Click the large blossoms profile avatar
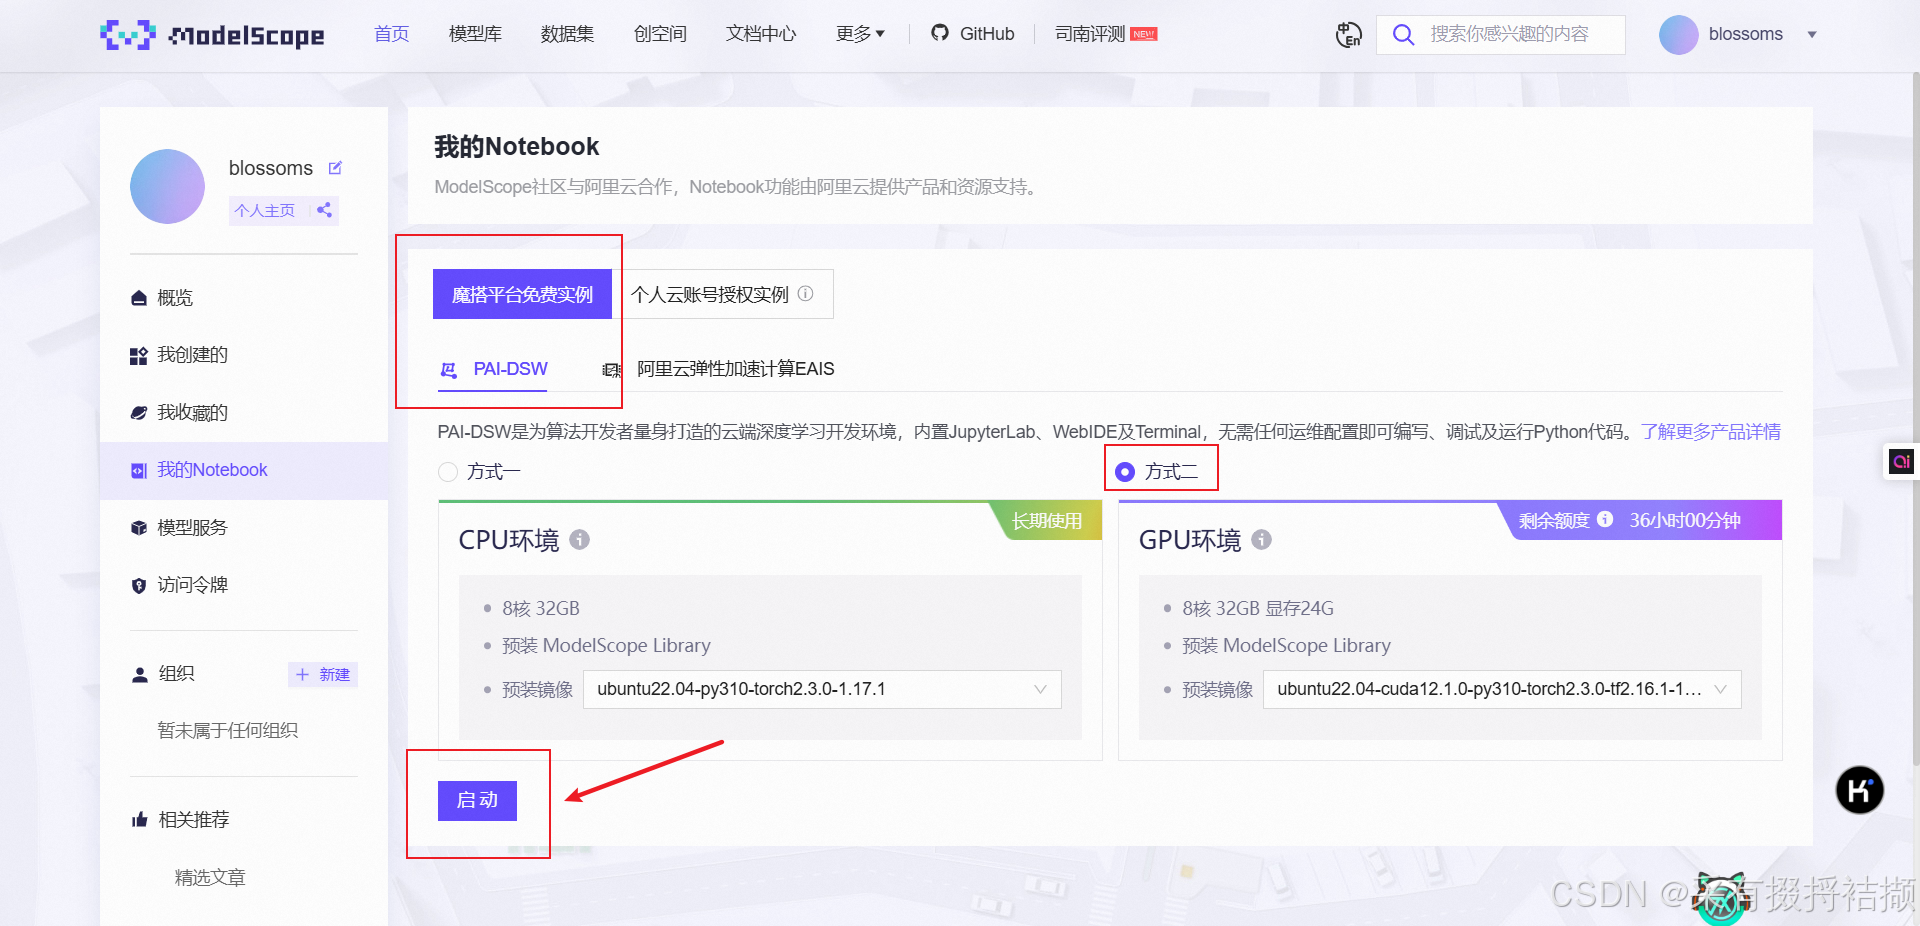The width and height of the screenshot is (1920, 926). click(x=167, y=187)
